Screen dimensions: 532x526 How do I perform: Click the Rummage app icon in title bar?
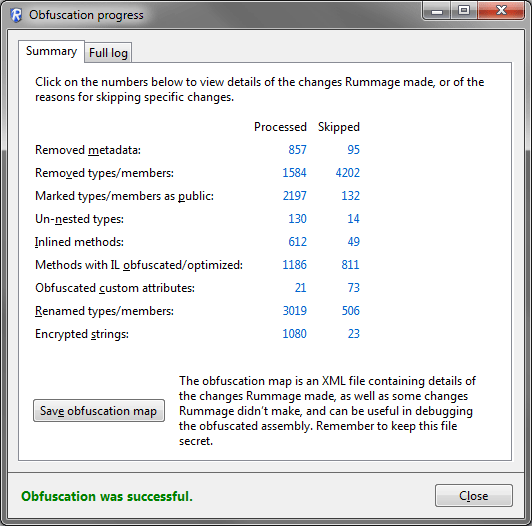[x=16, y=15]
